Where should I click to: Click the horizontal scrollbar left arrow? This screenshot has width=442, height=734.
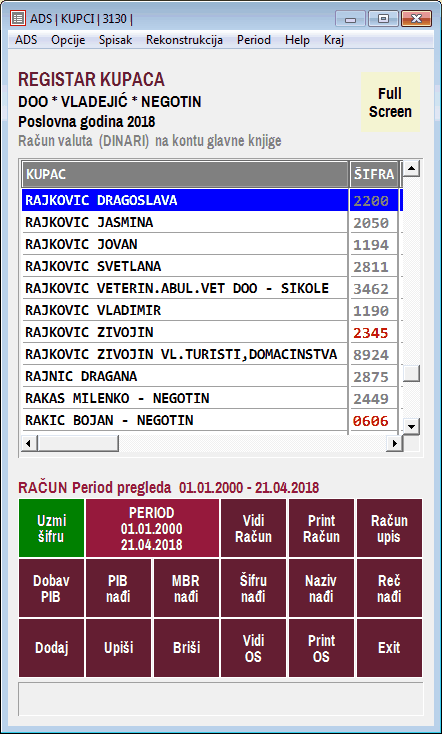click(x=29, y=443)
